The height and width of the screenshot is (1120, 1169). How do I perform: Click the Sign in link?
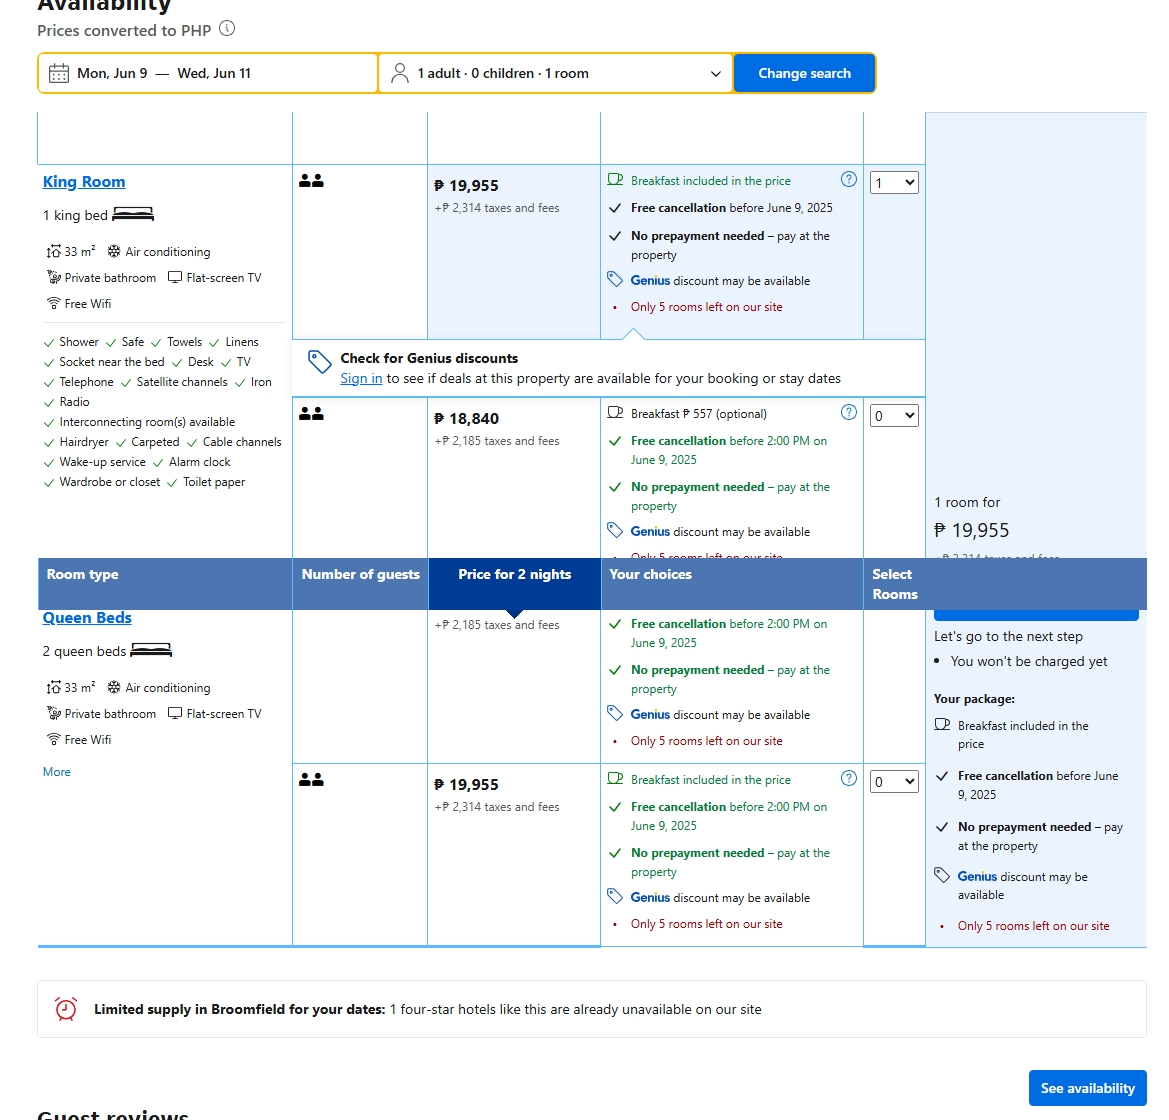[361, 379]
